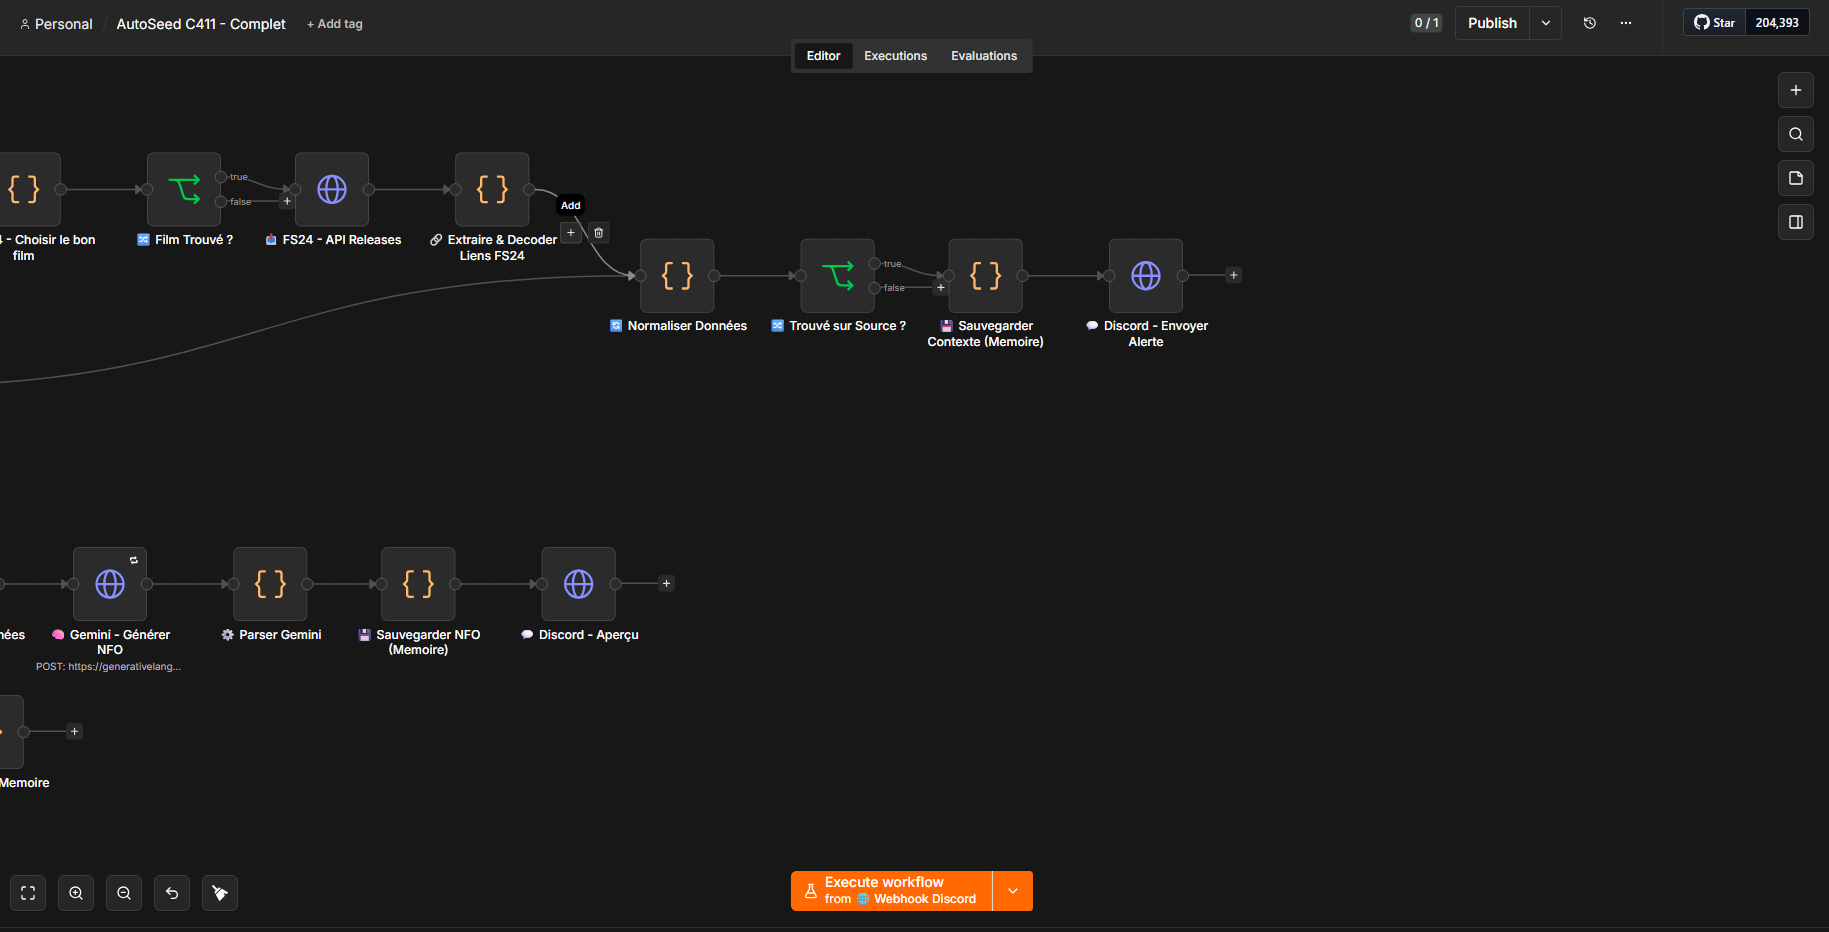The height and width of the screenshot is (932, 1829).
Task: Tidy up the workflow nodes
Action: pyautogui.click(x=220, y=893)
